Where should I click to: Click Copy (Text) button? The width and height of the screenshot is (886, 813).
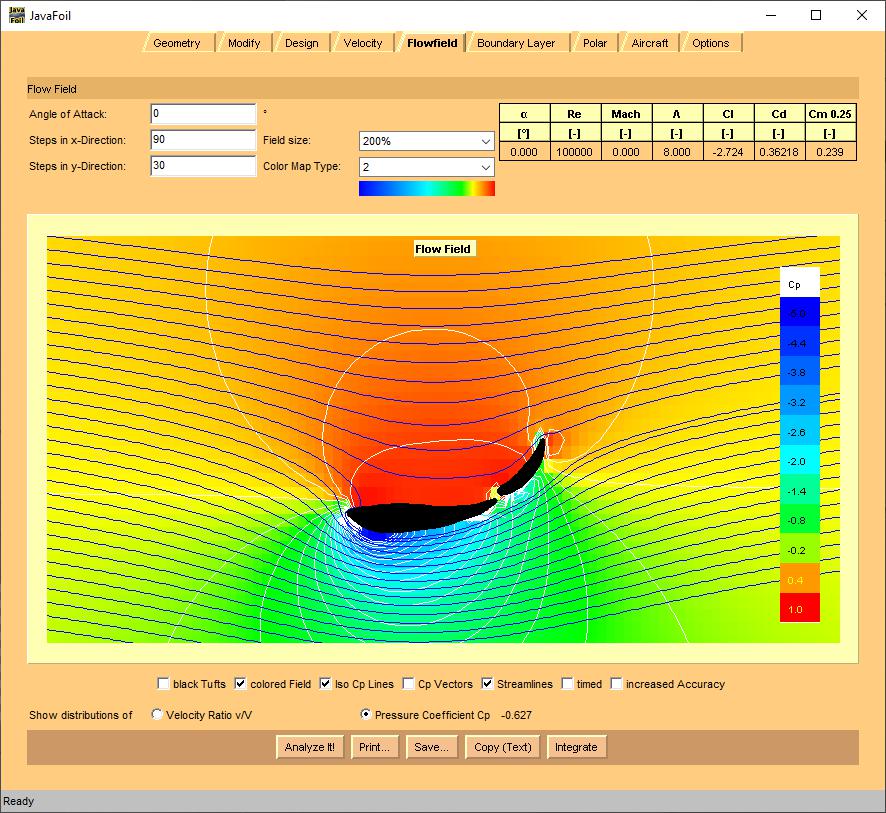[502, 747]
